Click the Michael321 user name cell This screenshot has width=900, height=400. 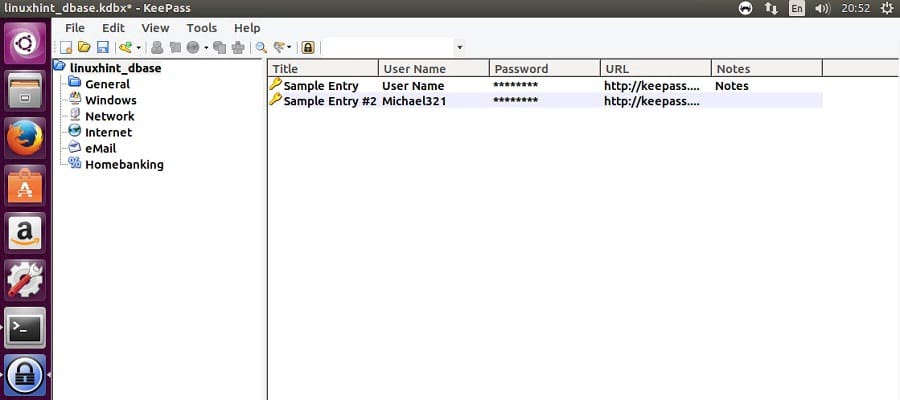(414, 101)
